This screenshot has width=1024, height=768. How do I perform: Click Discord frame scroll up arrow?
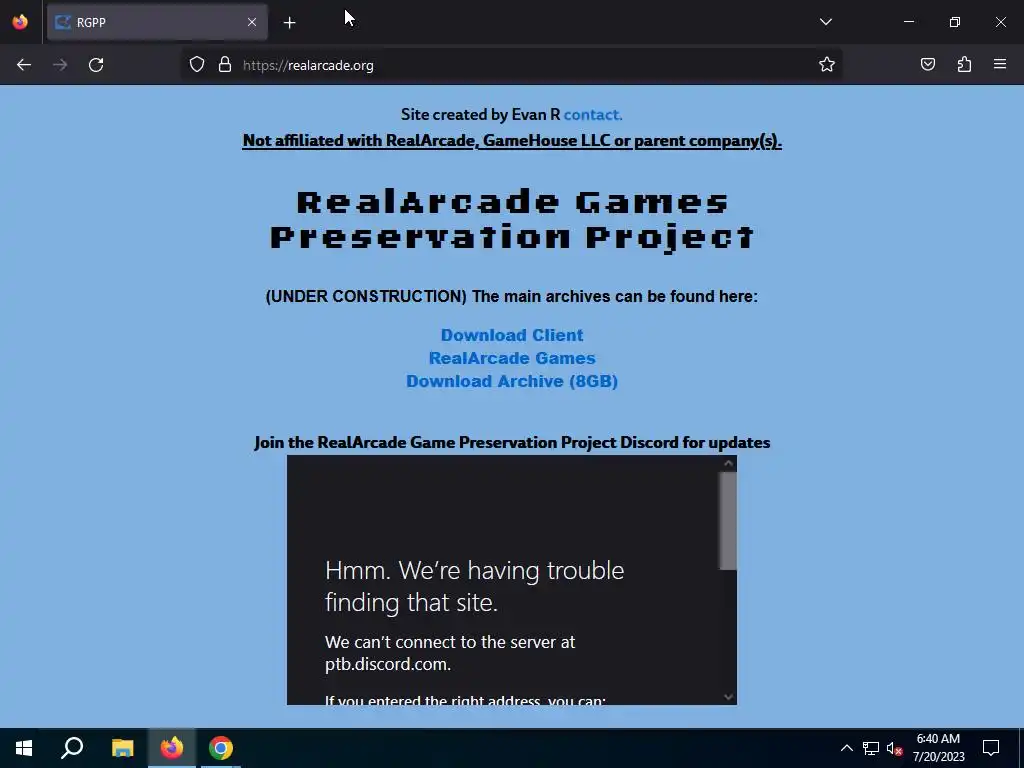728,464
